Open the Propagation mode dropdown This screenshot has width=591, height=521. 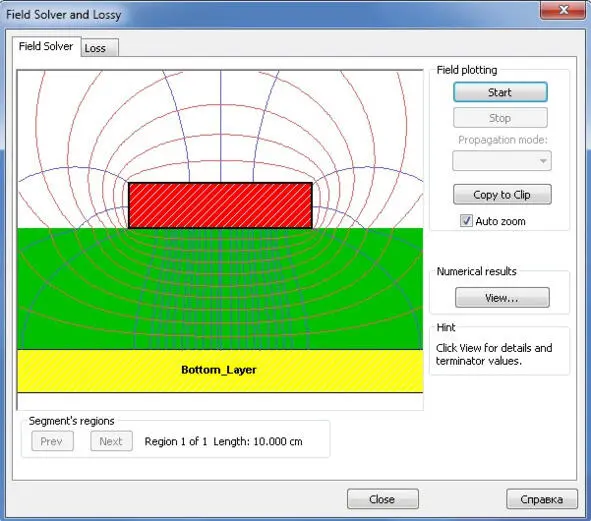click(502, 161)
